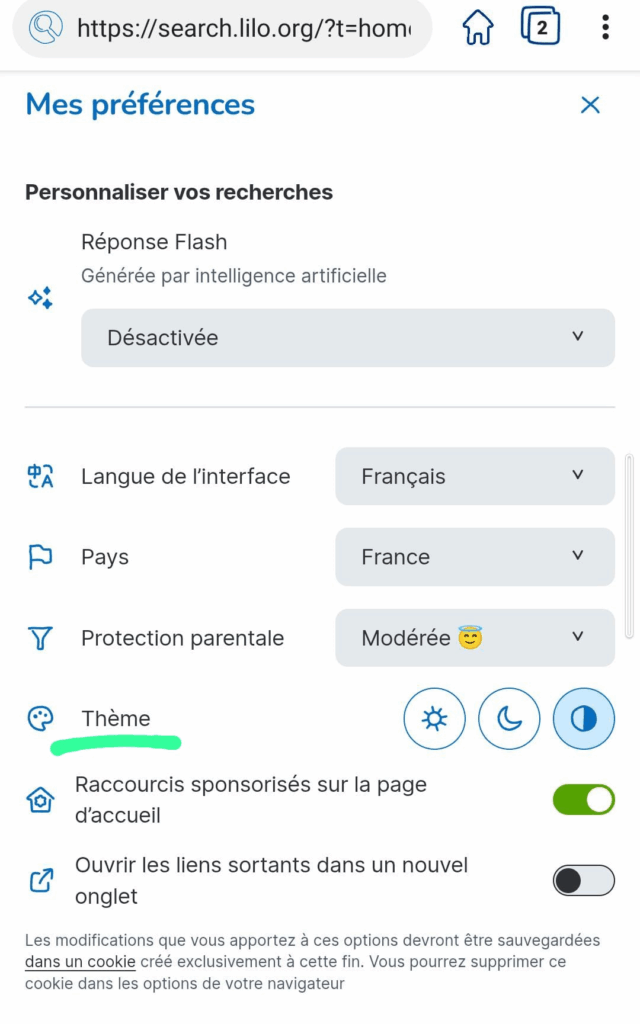Click the interface language translate icon

[x=40, y=477]
